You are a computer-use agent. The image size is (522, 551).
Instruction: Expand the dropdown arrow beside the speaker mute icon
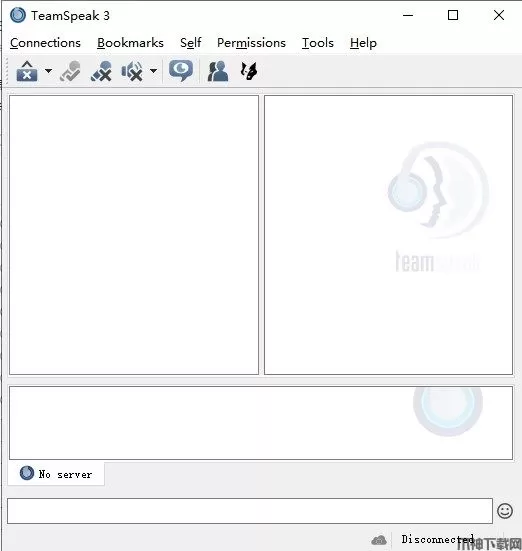[153, 71]
